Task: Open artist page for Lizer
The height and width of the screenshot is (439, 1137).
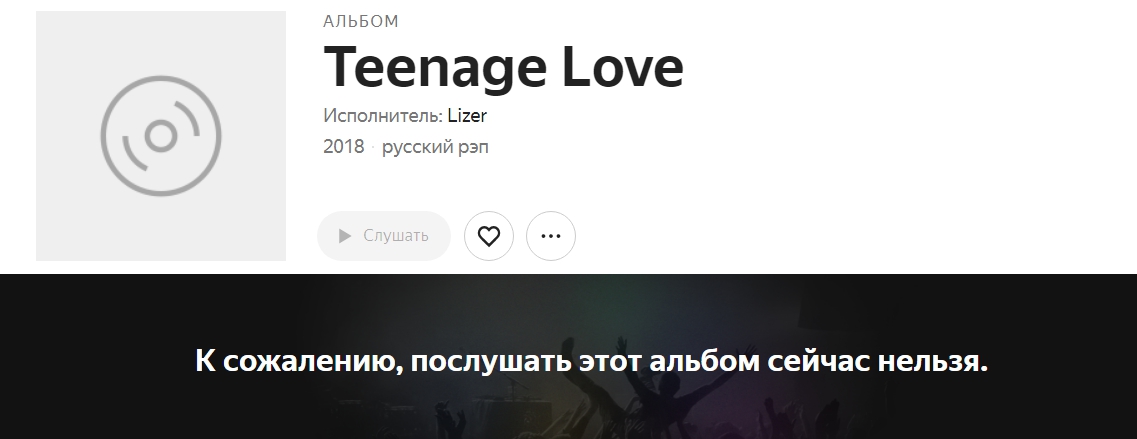Action: click(467, 115)
